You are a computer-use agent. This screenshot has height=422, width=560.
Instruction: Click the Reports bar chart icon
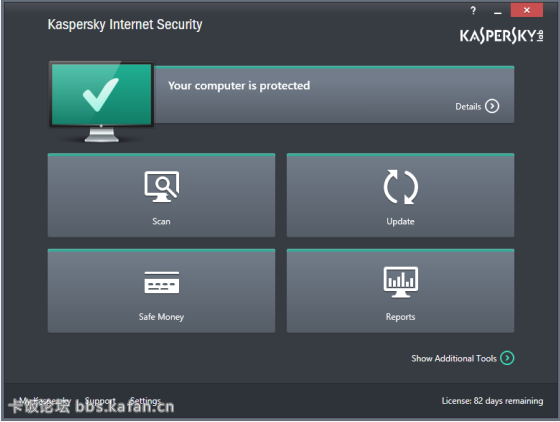(x=401, y=282)
